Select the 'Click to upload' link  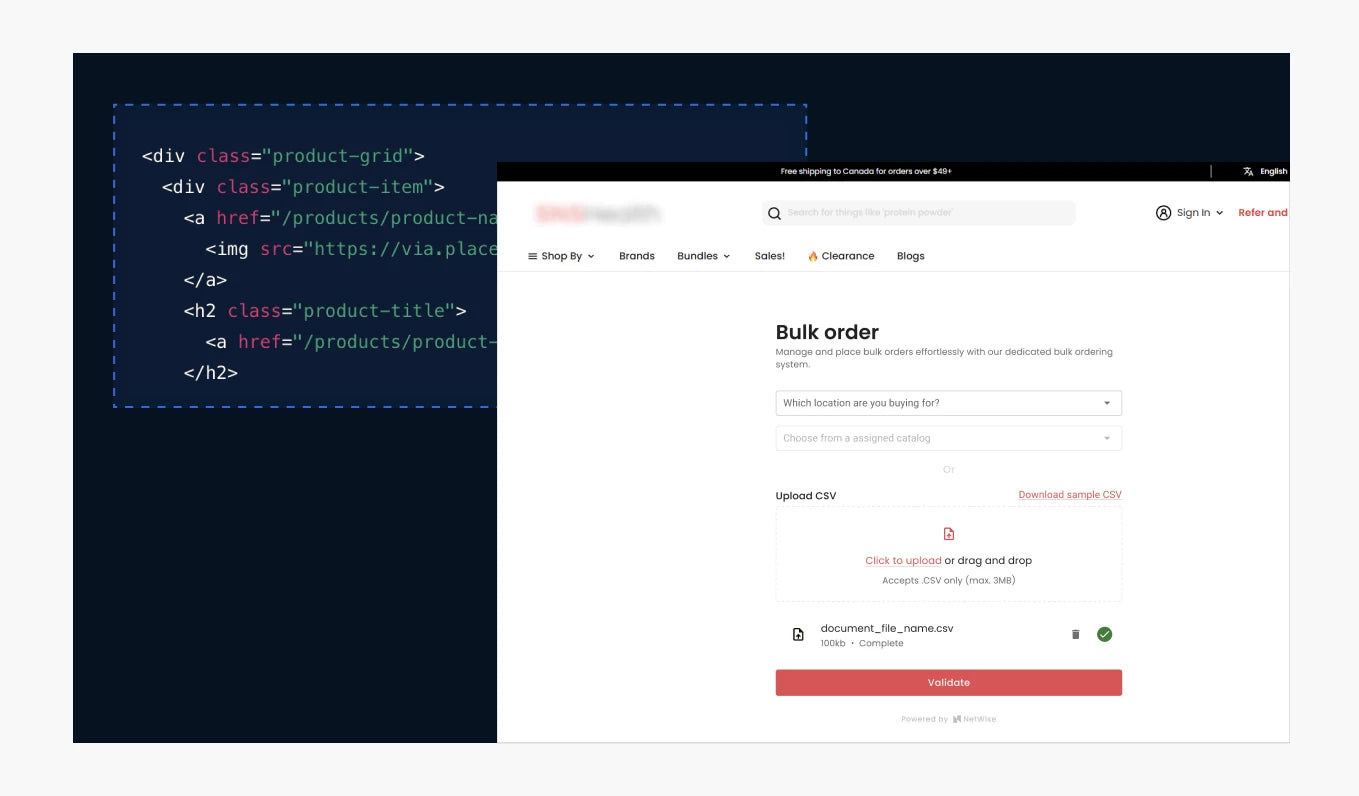point(903,561)
